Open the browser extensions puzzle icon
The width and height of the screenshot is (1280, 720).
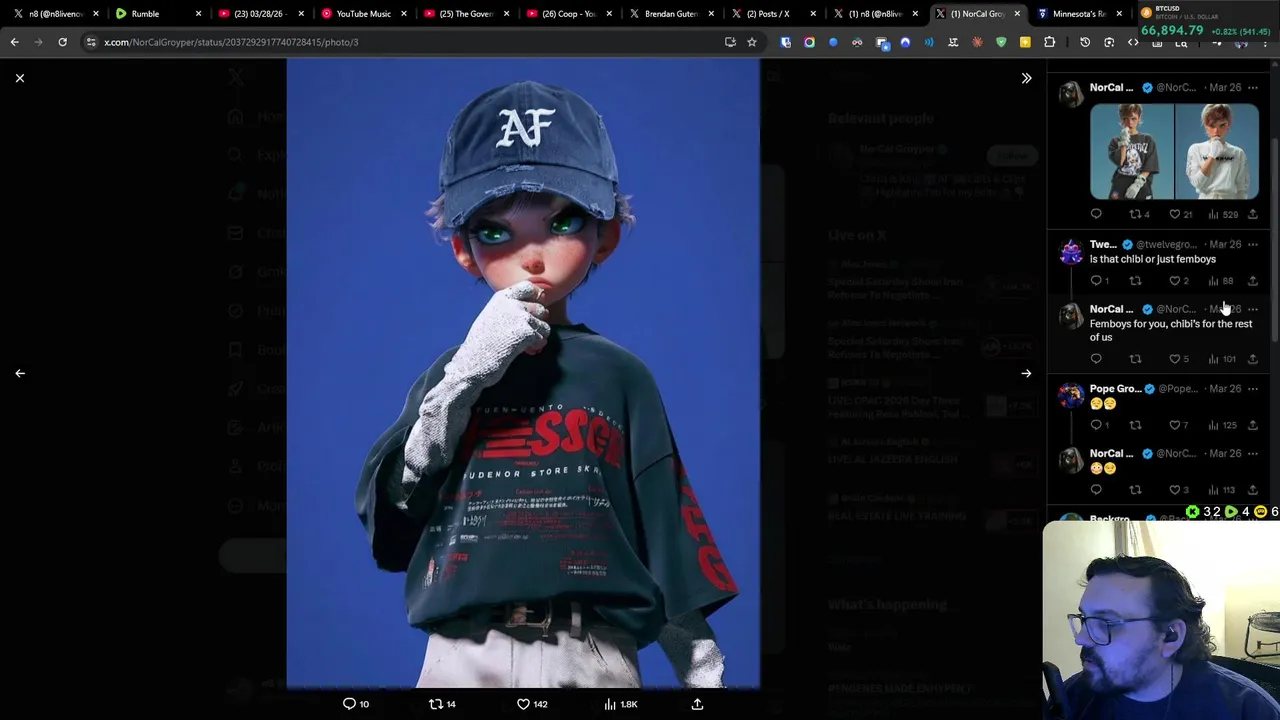(1049, 42)
